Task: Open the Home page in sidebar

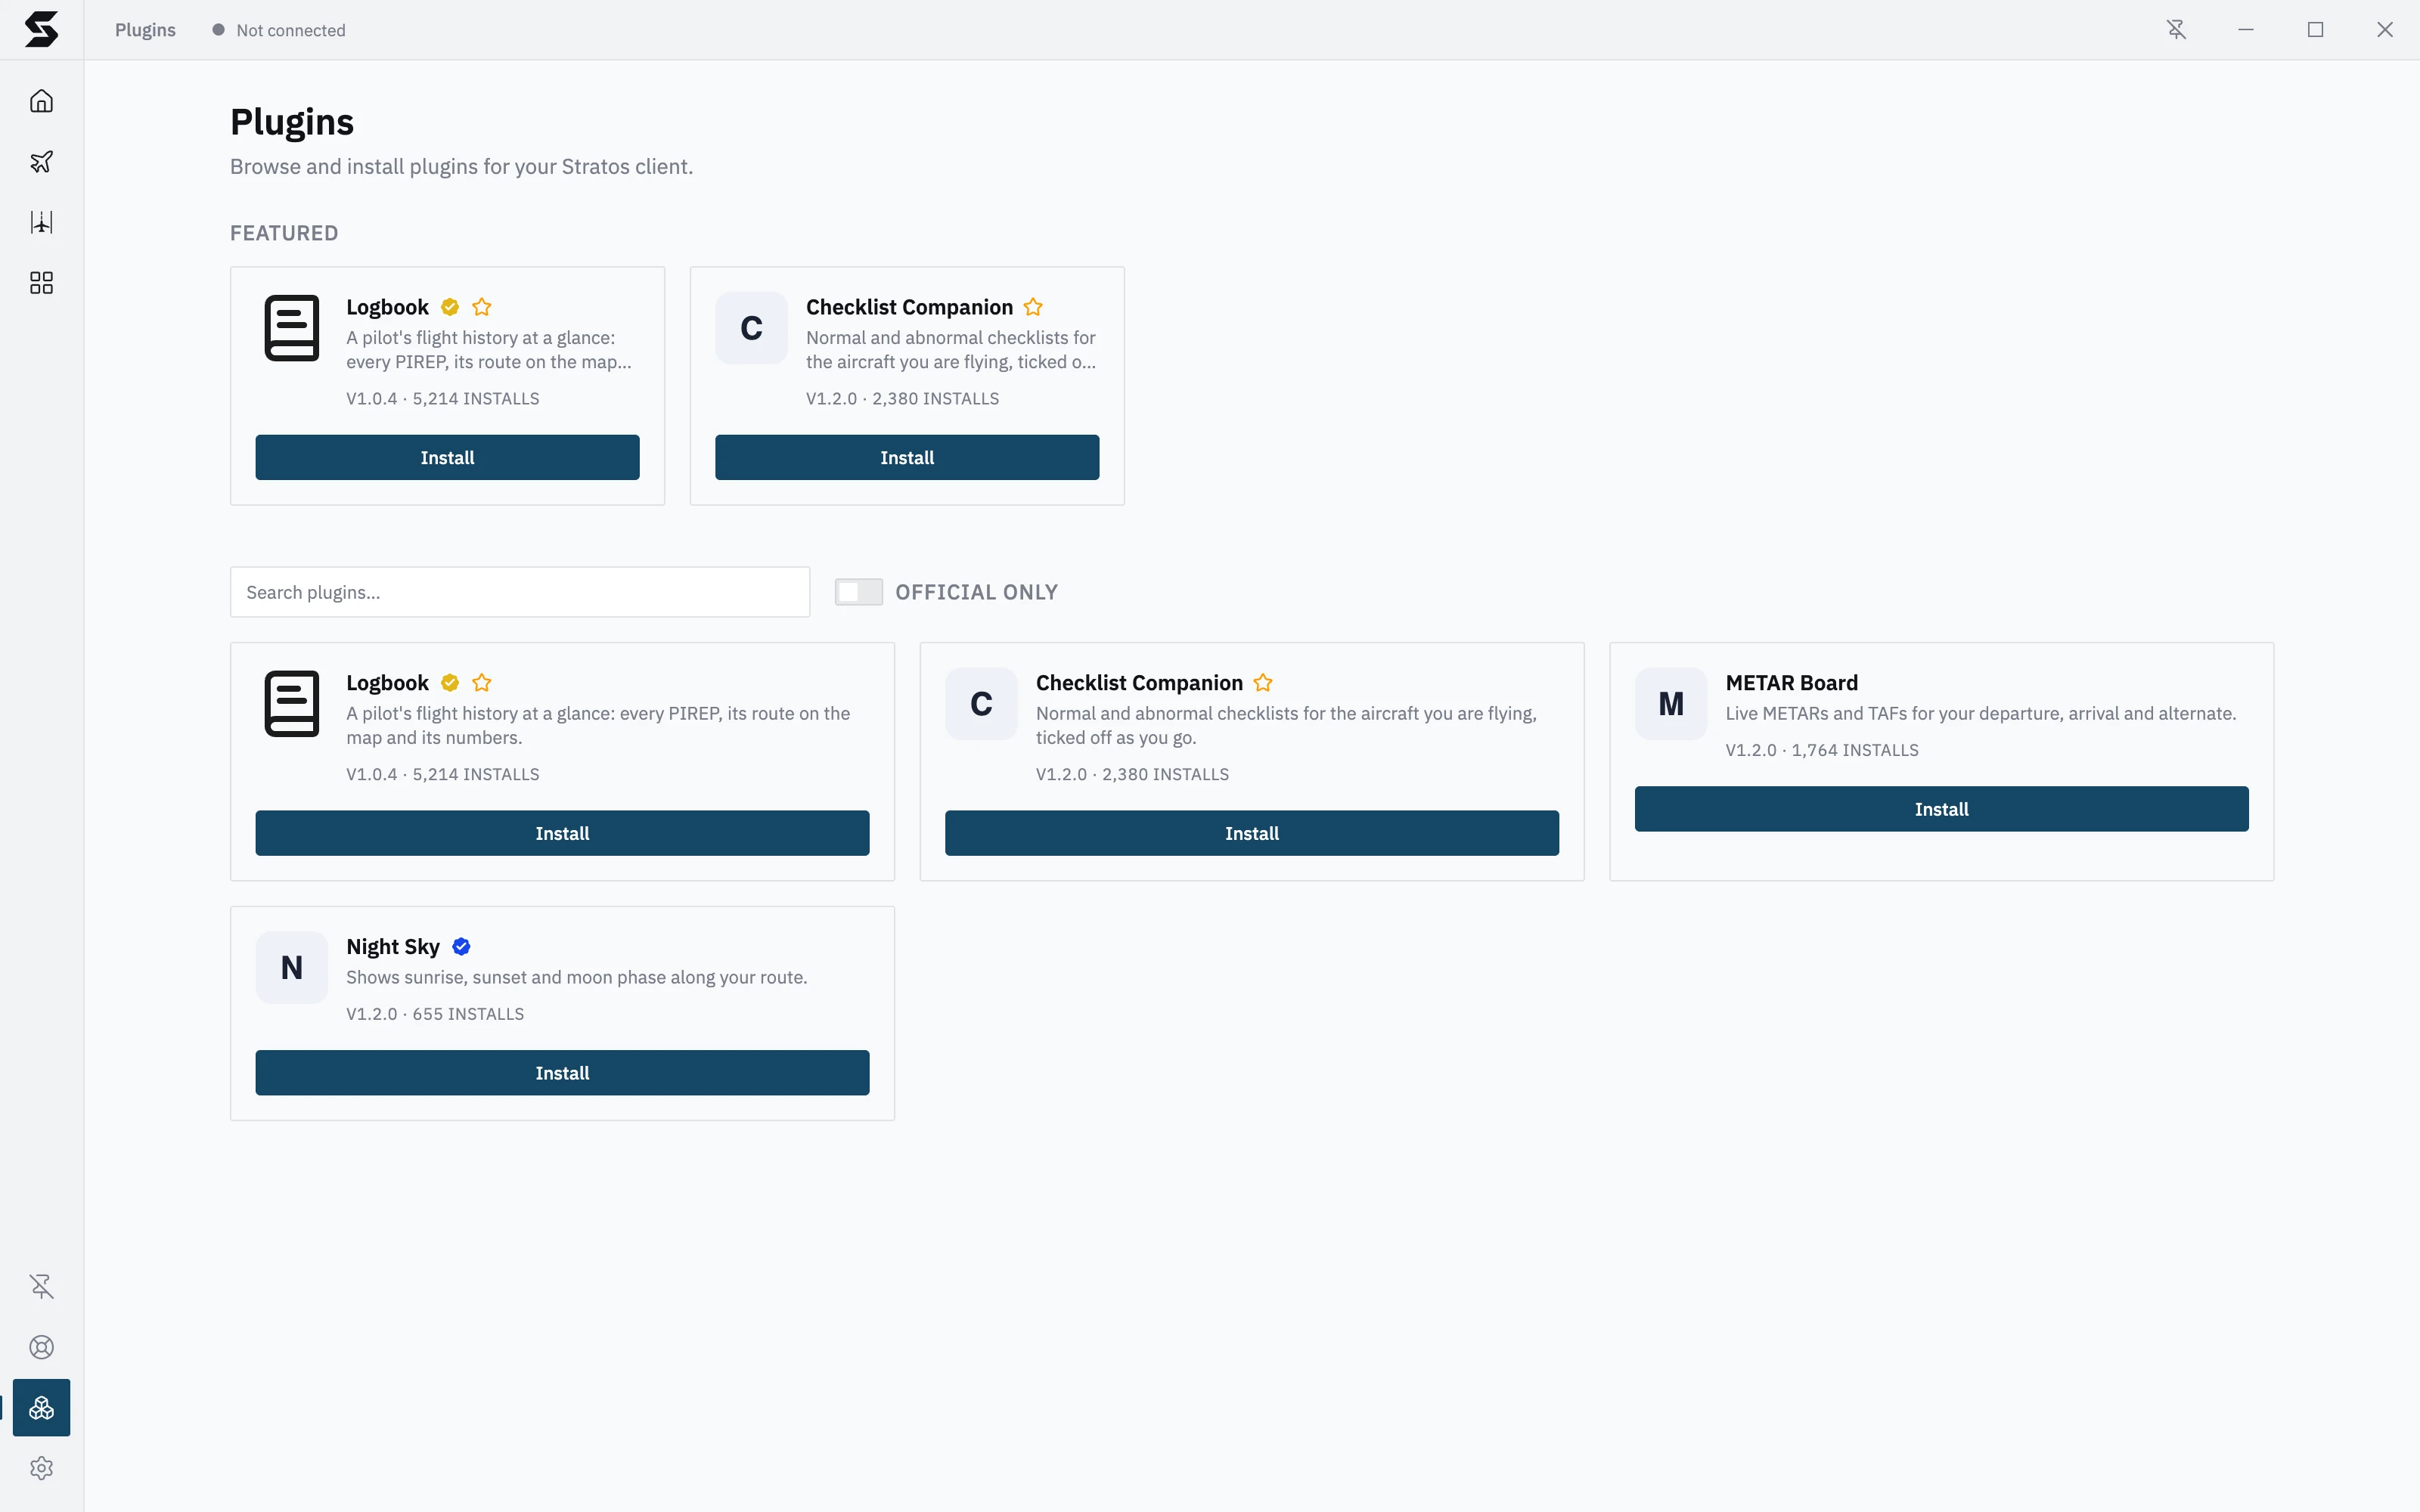Action: 41,101
